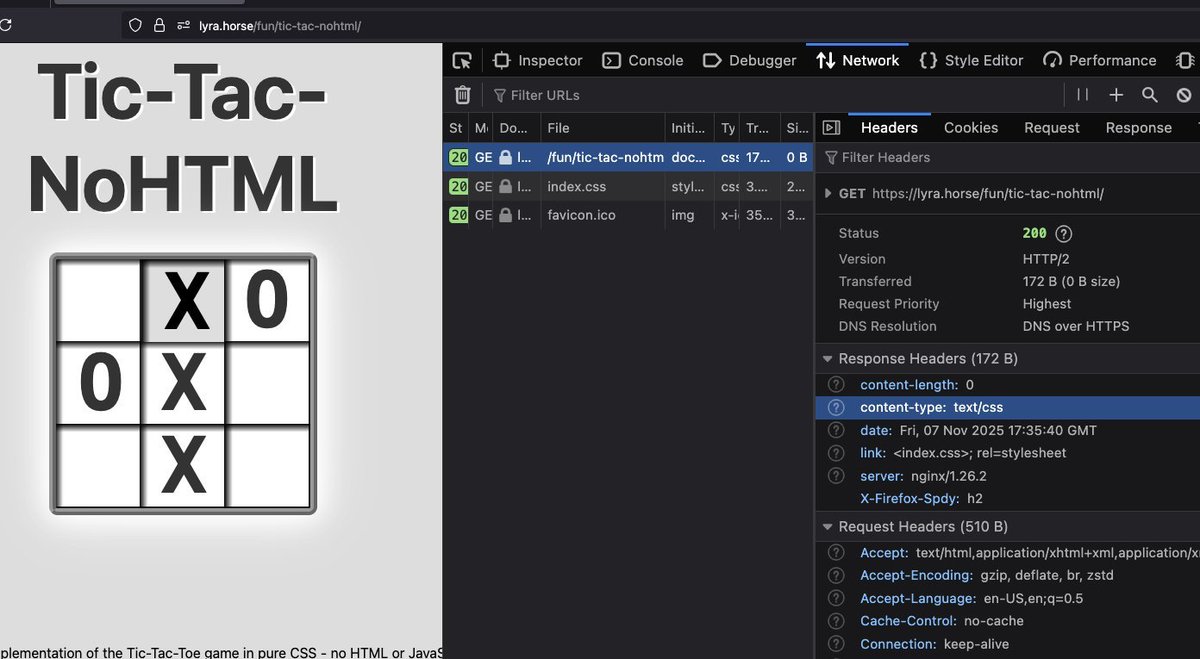Select the server nginx/1.26.2 value

(x=949, y=476)
